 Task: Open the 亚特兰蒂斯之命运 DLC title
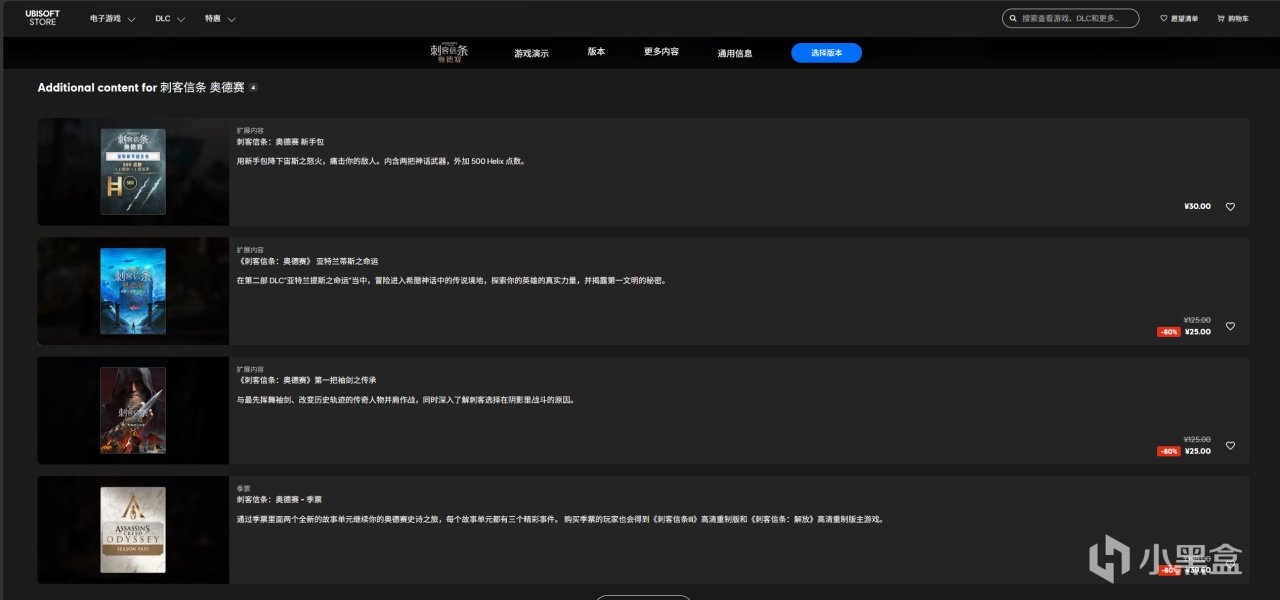307,261
